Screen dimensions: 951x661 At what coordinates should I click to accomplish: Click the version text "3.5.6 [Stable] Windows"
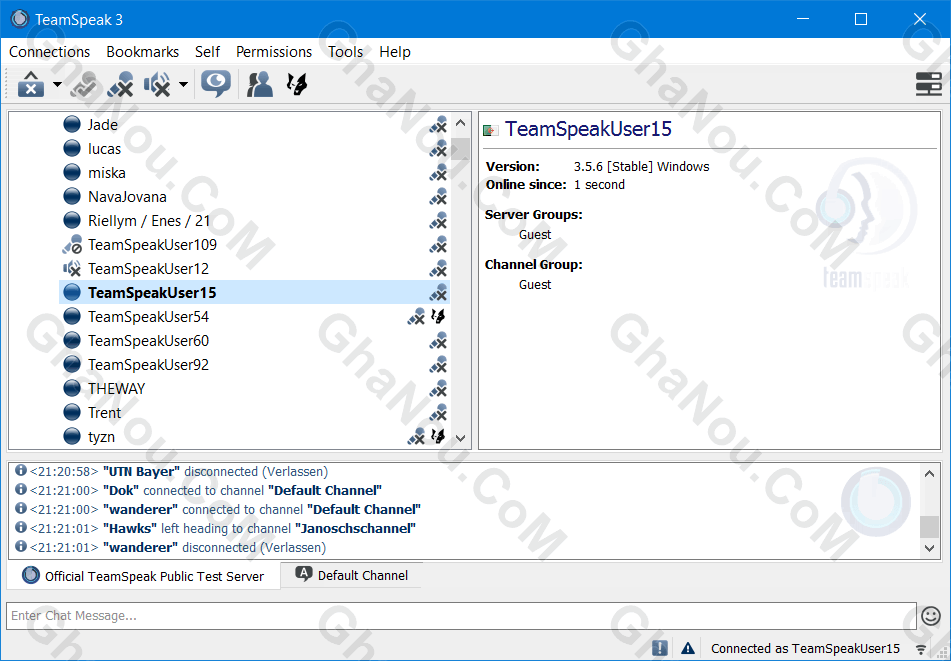(642, 167)
